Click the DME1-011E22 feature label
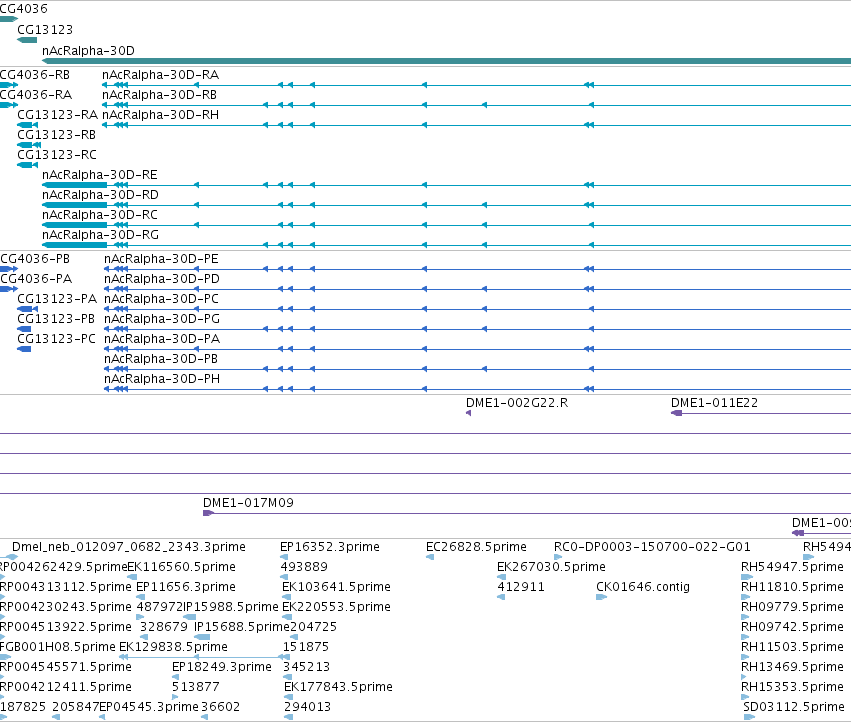The image size is (851, 722). 714,403
